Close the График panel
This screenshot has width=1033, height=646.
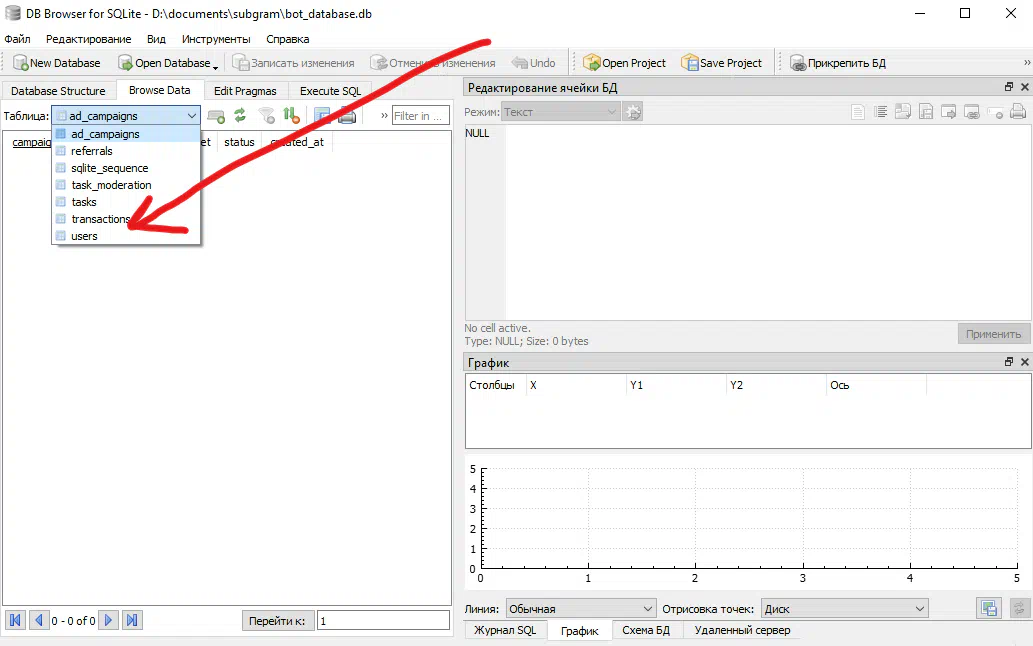(x=1024, y=362)
